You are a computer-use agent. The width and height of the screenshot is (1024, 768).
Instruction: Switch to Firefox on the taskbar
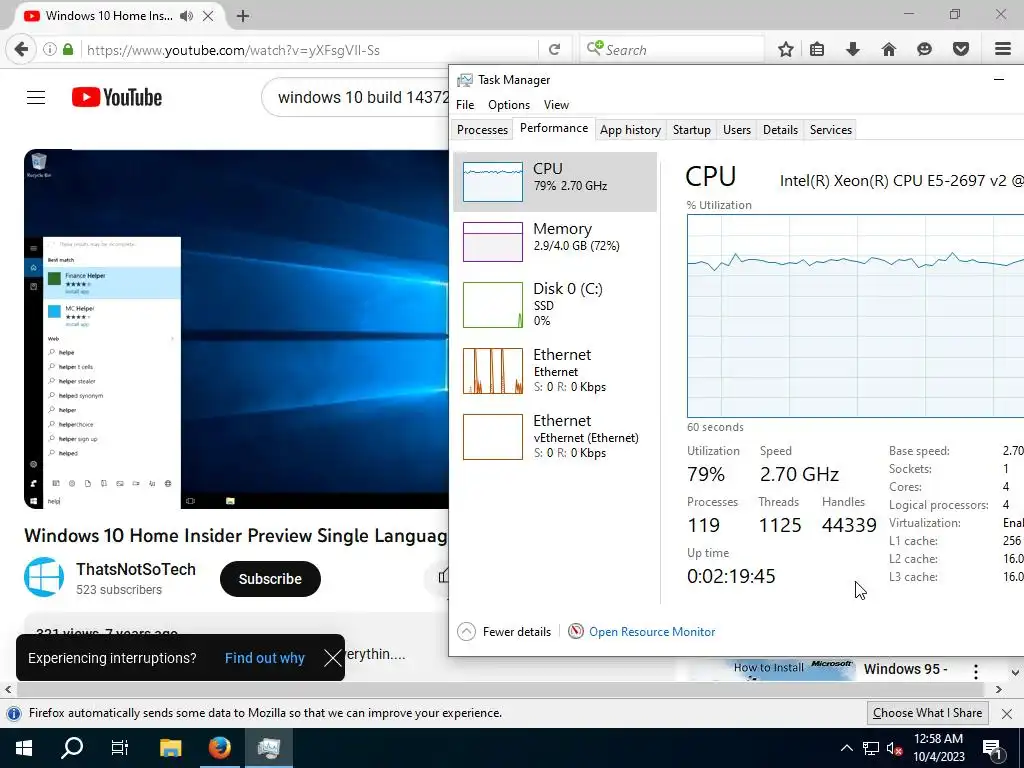pos(219,748)
